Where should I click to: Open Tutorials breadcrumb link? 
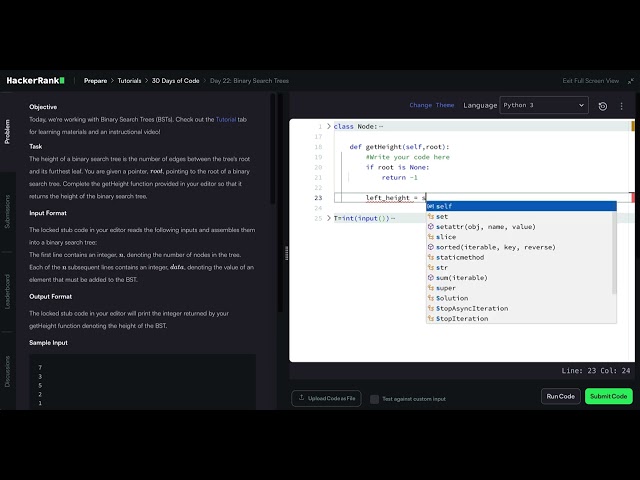129,81
